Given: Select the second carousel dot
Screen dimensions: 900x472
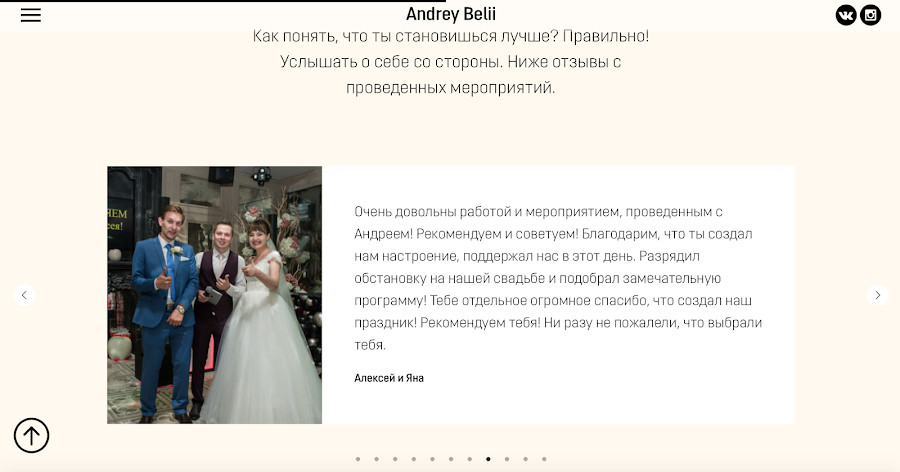Looking at the screenshot, I should 377,459.
